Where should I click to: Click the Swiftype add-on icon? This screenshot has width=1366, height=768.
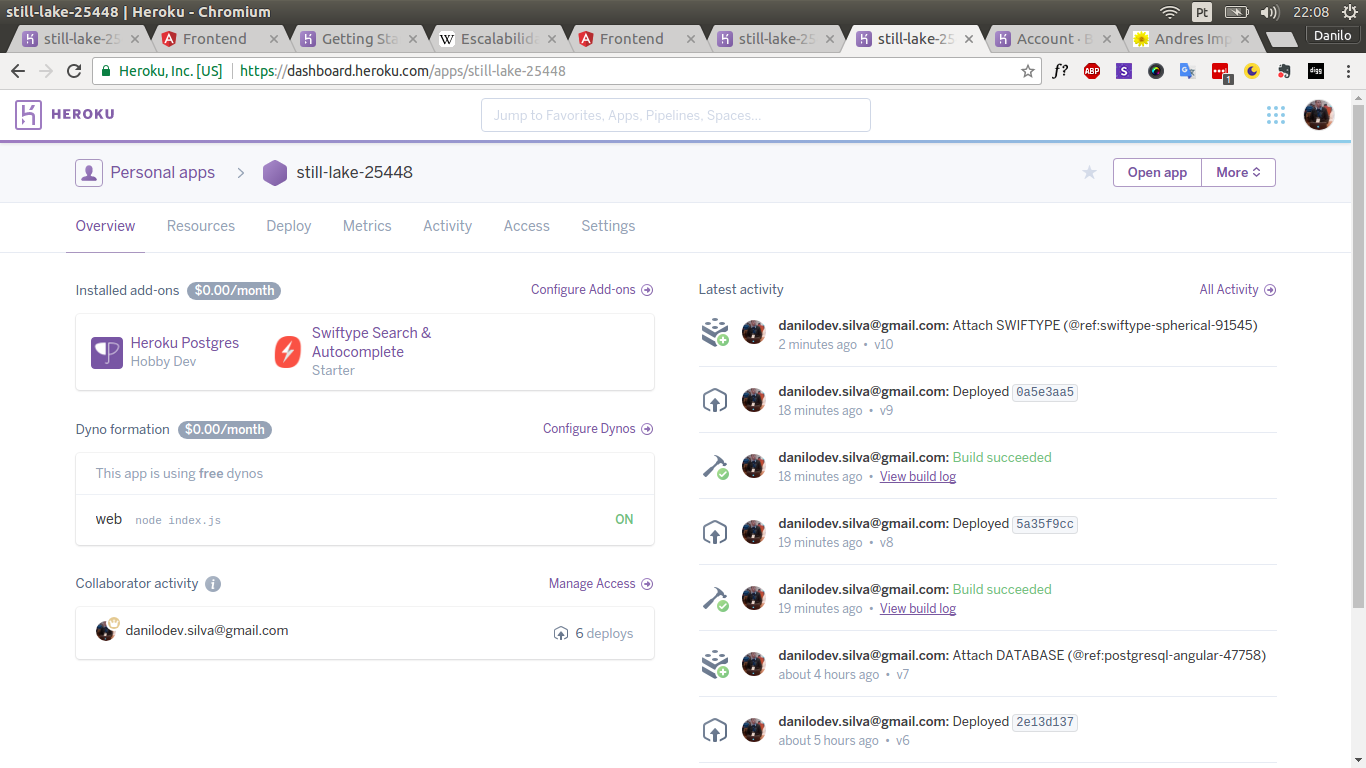coord(287,352)
